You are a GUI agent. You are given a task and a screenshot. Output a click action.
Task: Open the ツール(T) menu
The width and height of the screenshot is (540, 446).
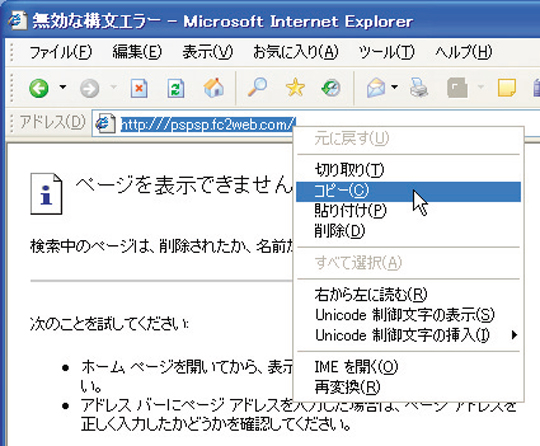click(386, 53)
